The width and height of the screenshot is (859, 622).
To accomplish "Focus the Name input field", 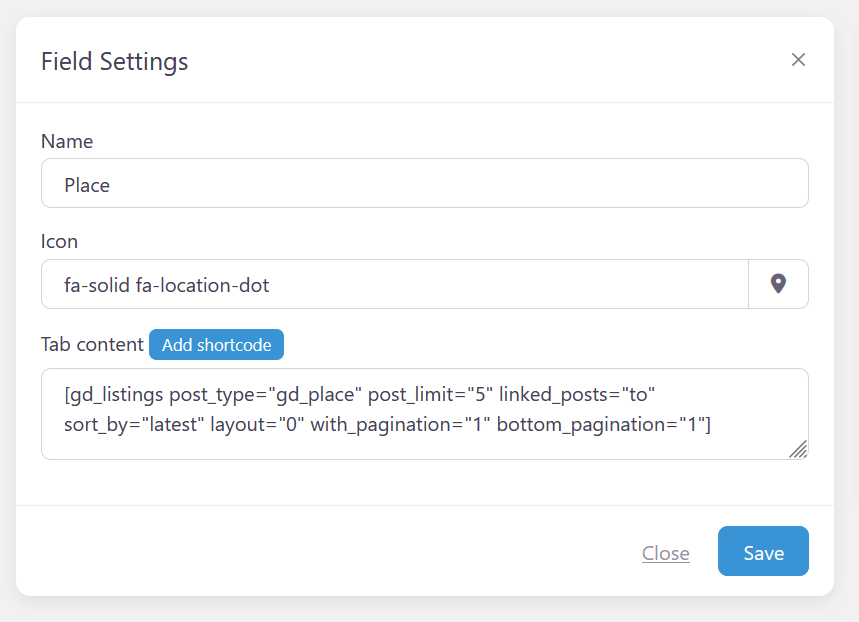I will (425, 183).
